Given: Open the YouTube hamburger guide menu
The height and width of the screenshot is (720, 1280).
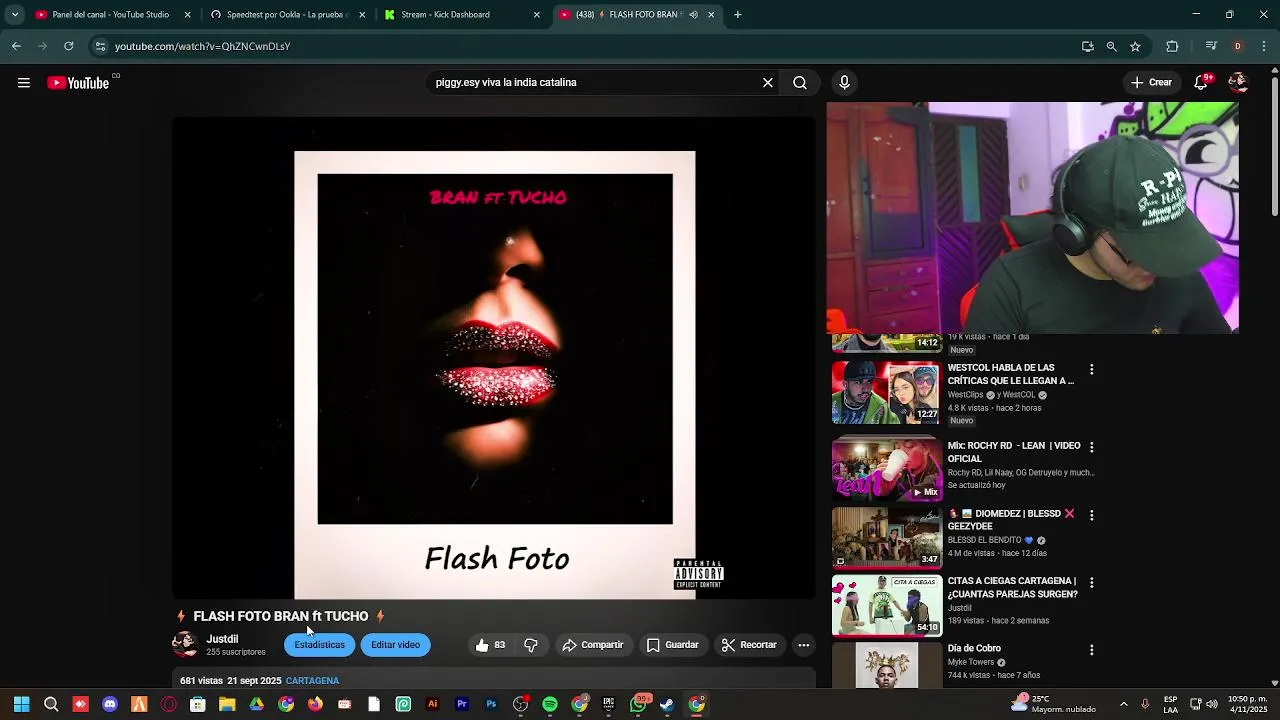Looking at the screenshot, I should 24,83.
